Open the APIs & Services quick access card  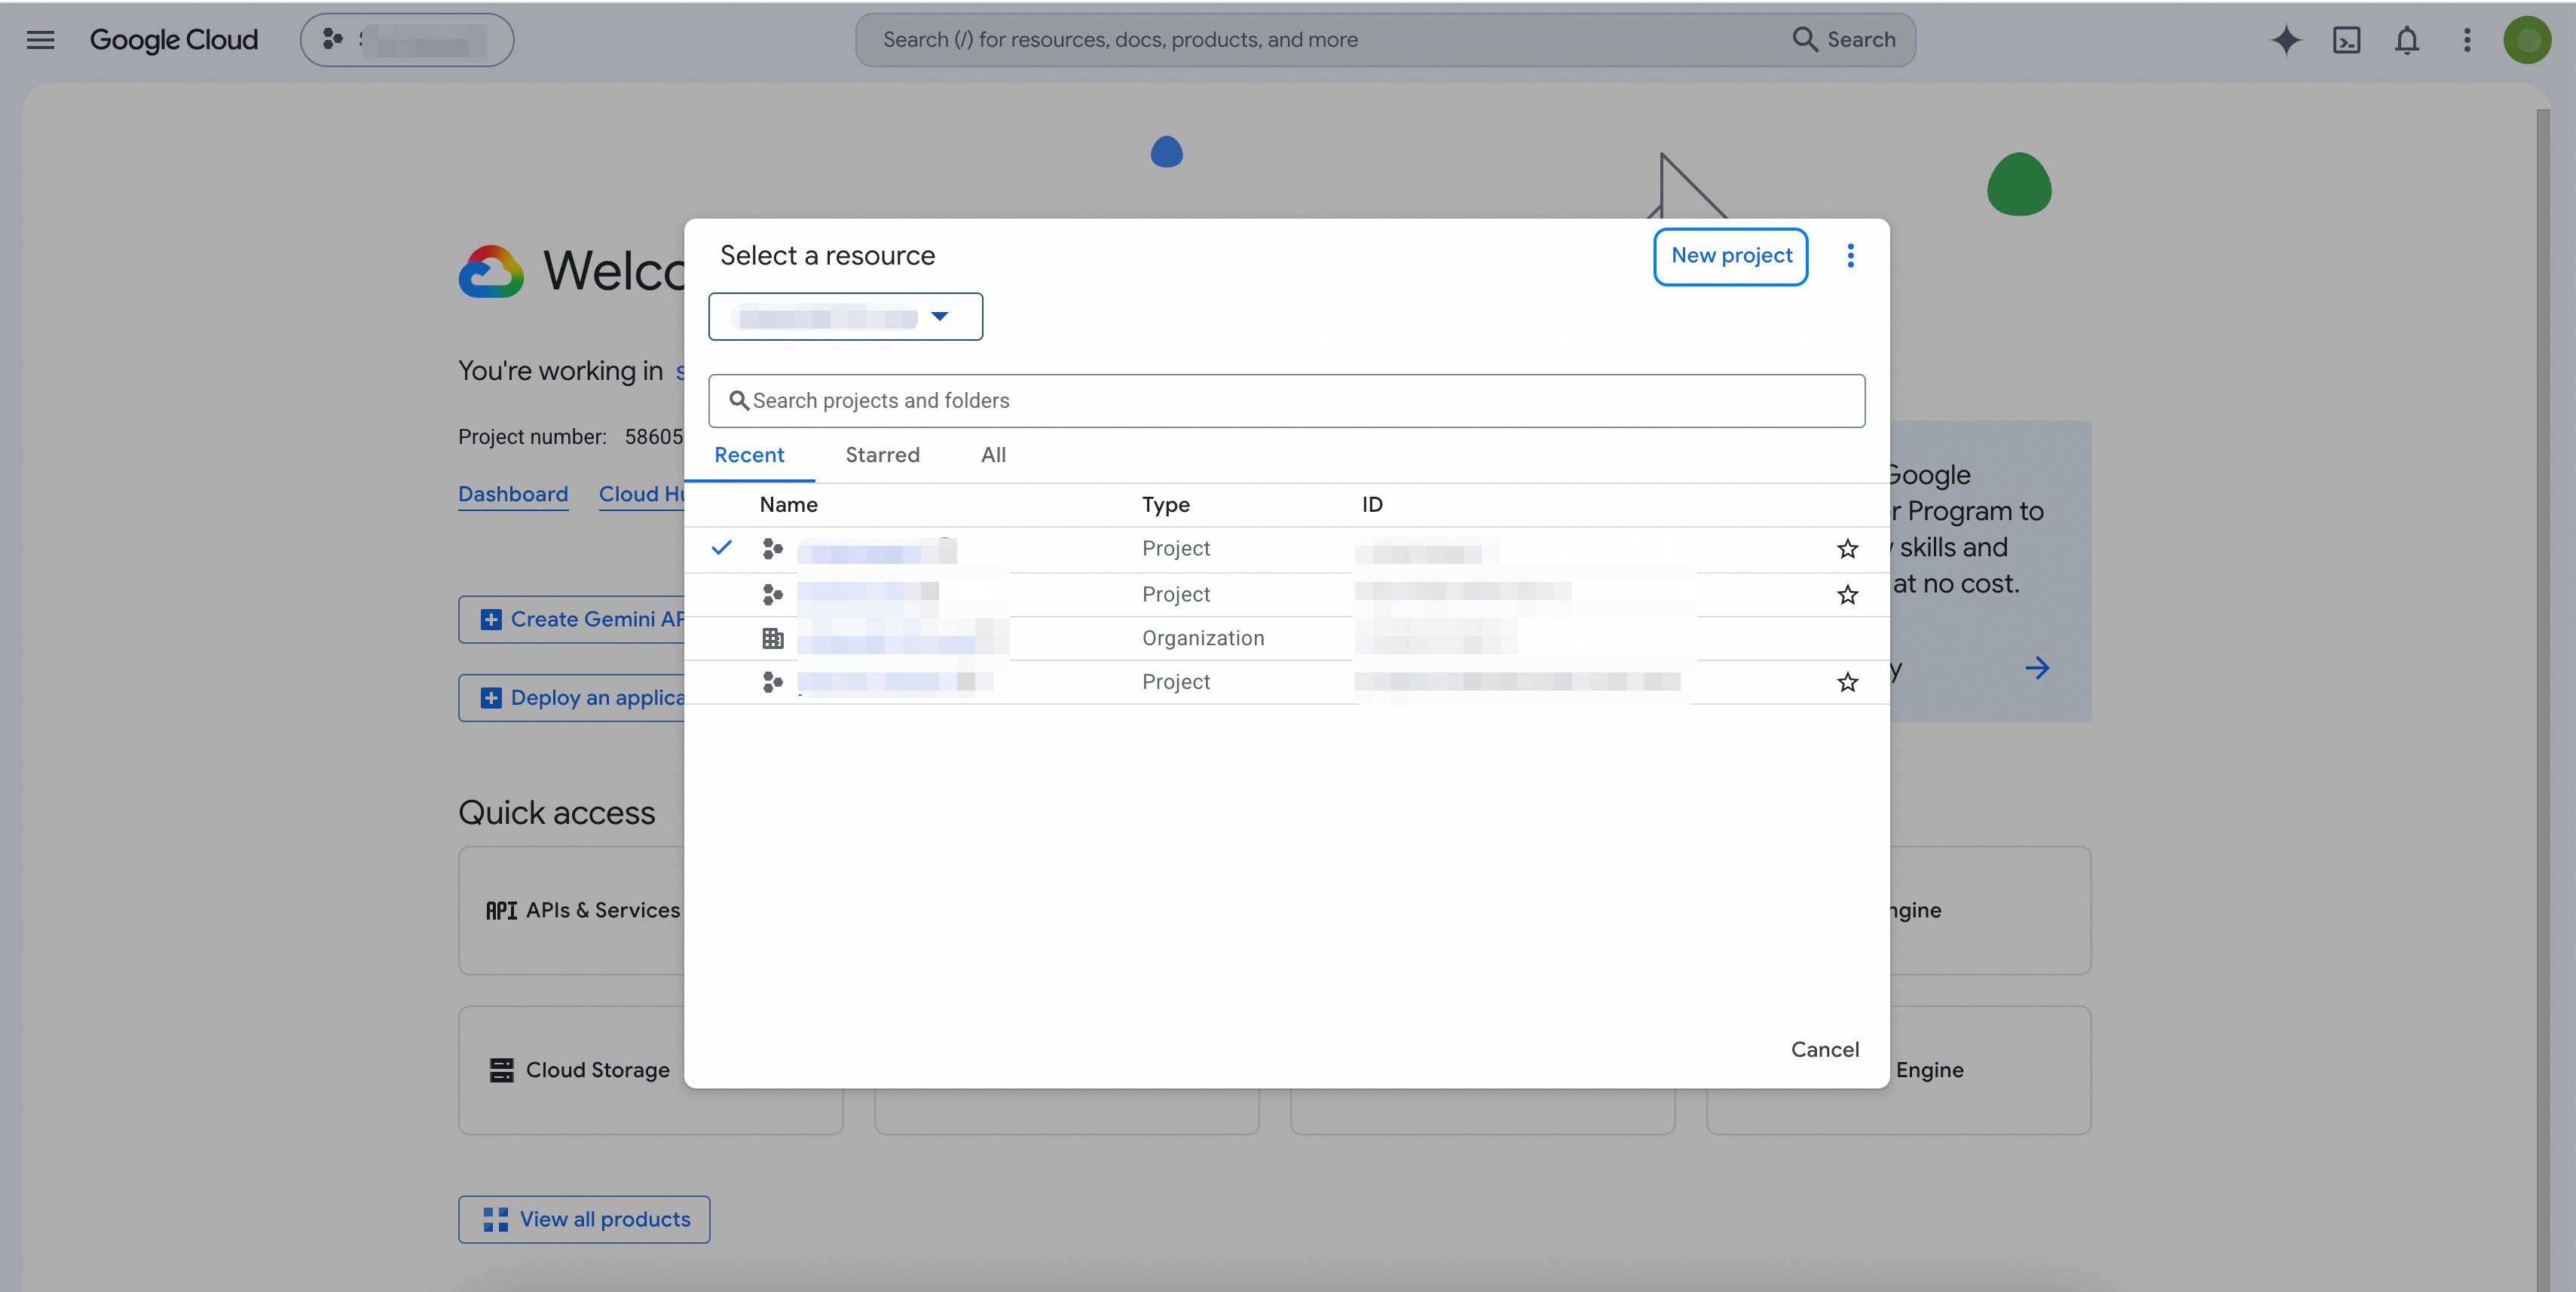tap(572, 910)
